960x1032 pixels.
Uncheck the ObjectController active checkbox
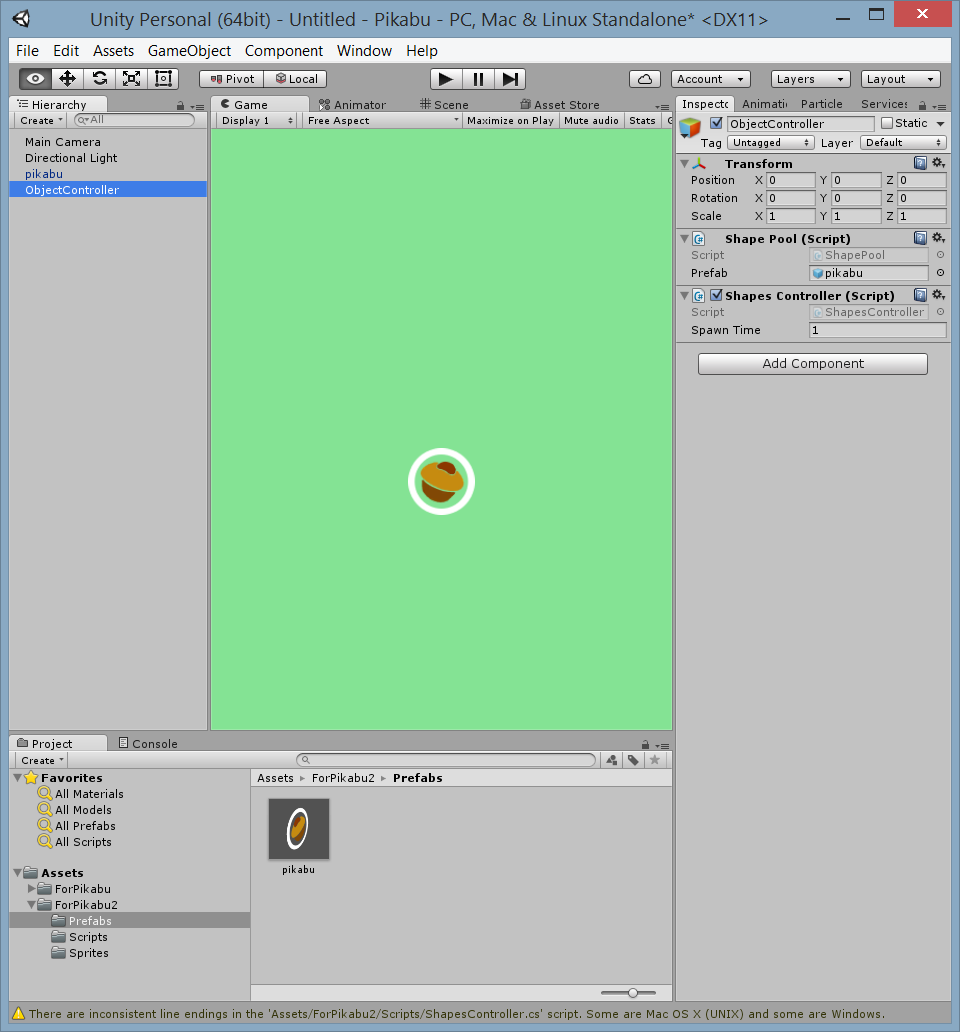(x=714, y=123)
